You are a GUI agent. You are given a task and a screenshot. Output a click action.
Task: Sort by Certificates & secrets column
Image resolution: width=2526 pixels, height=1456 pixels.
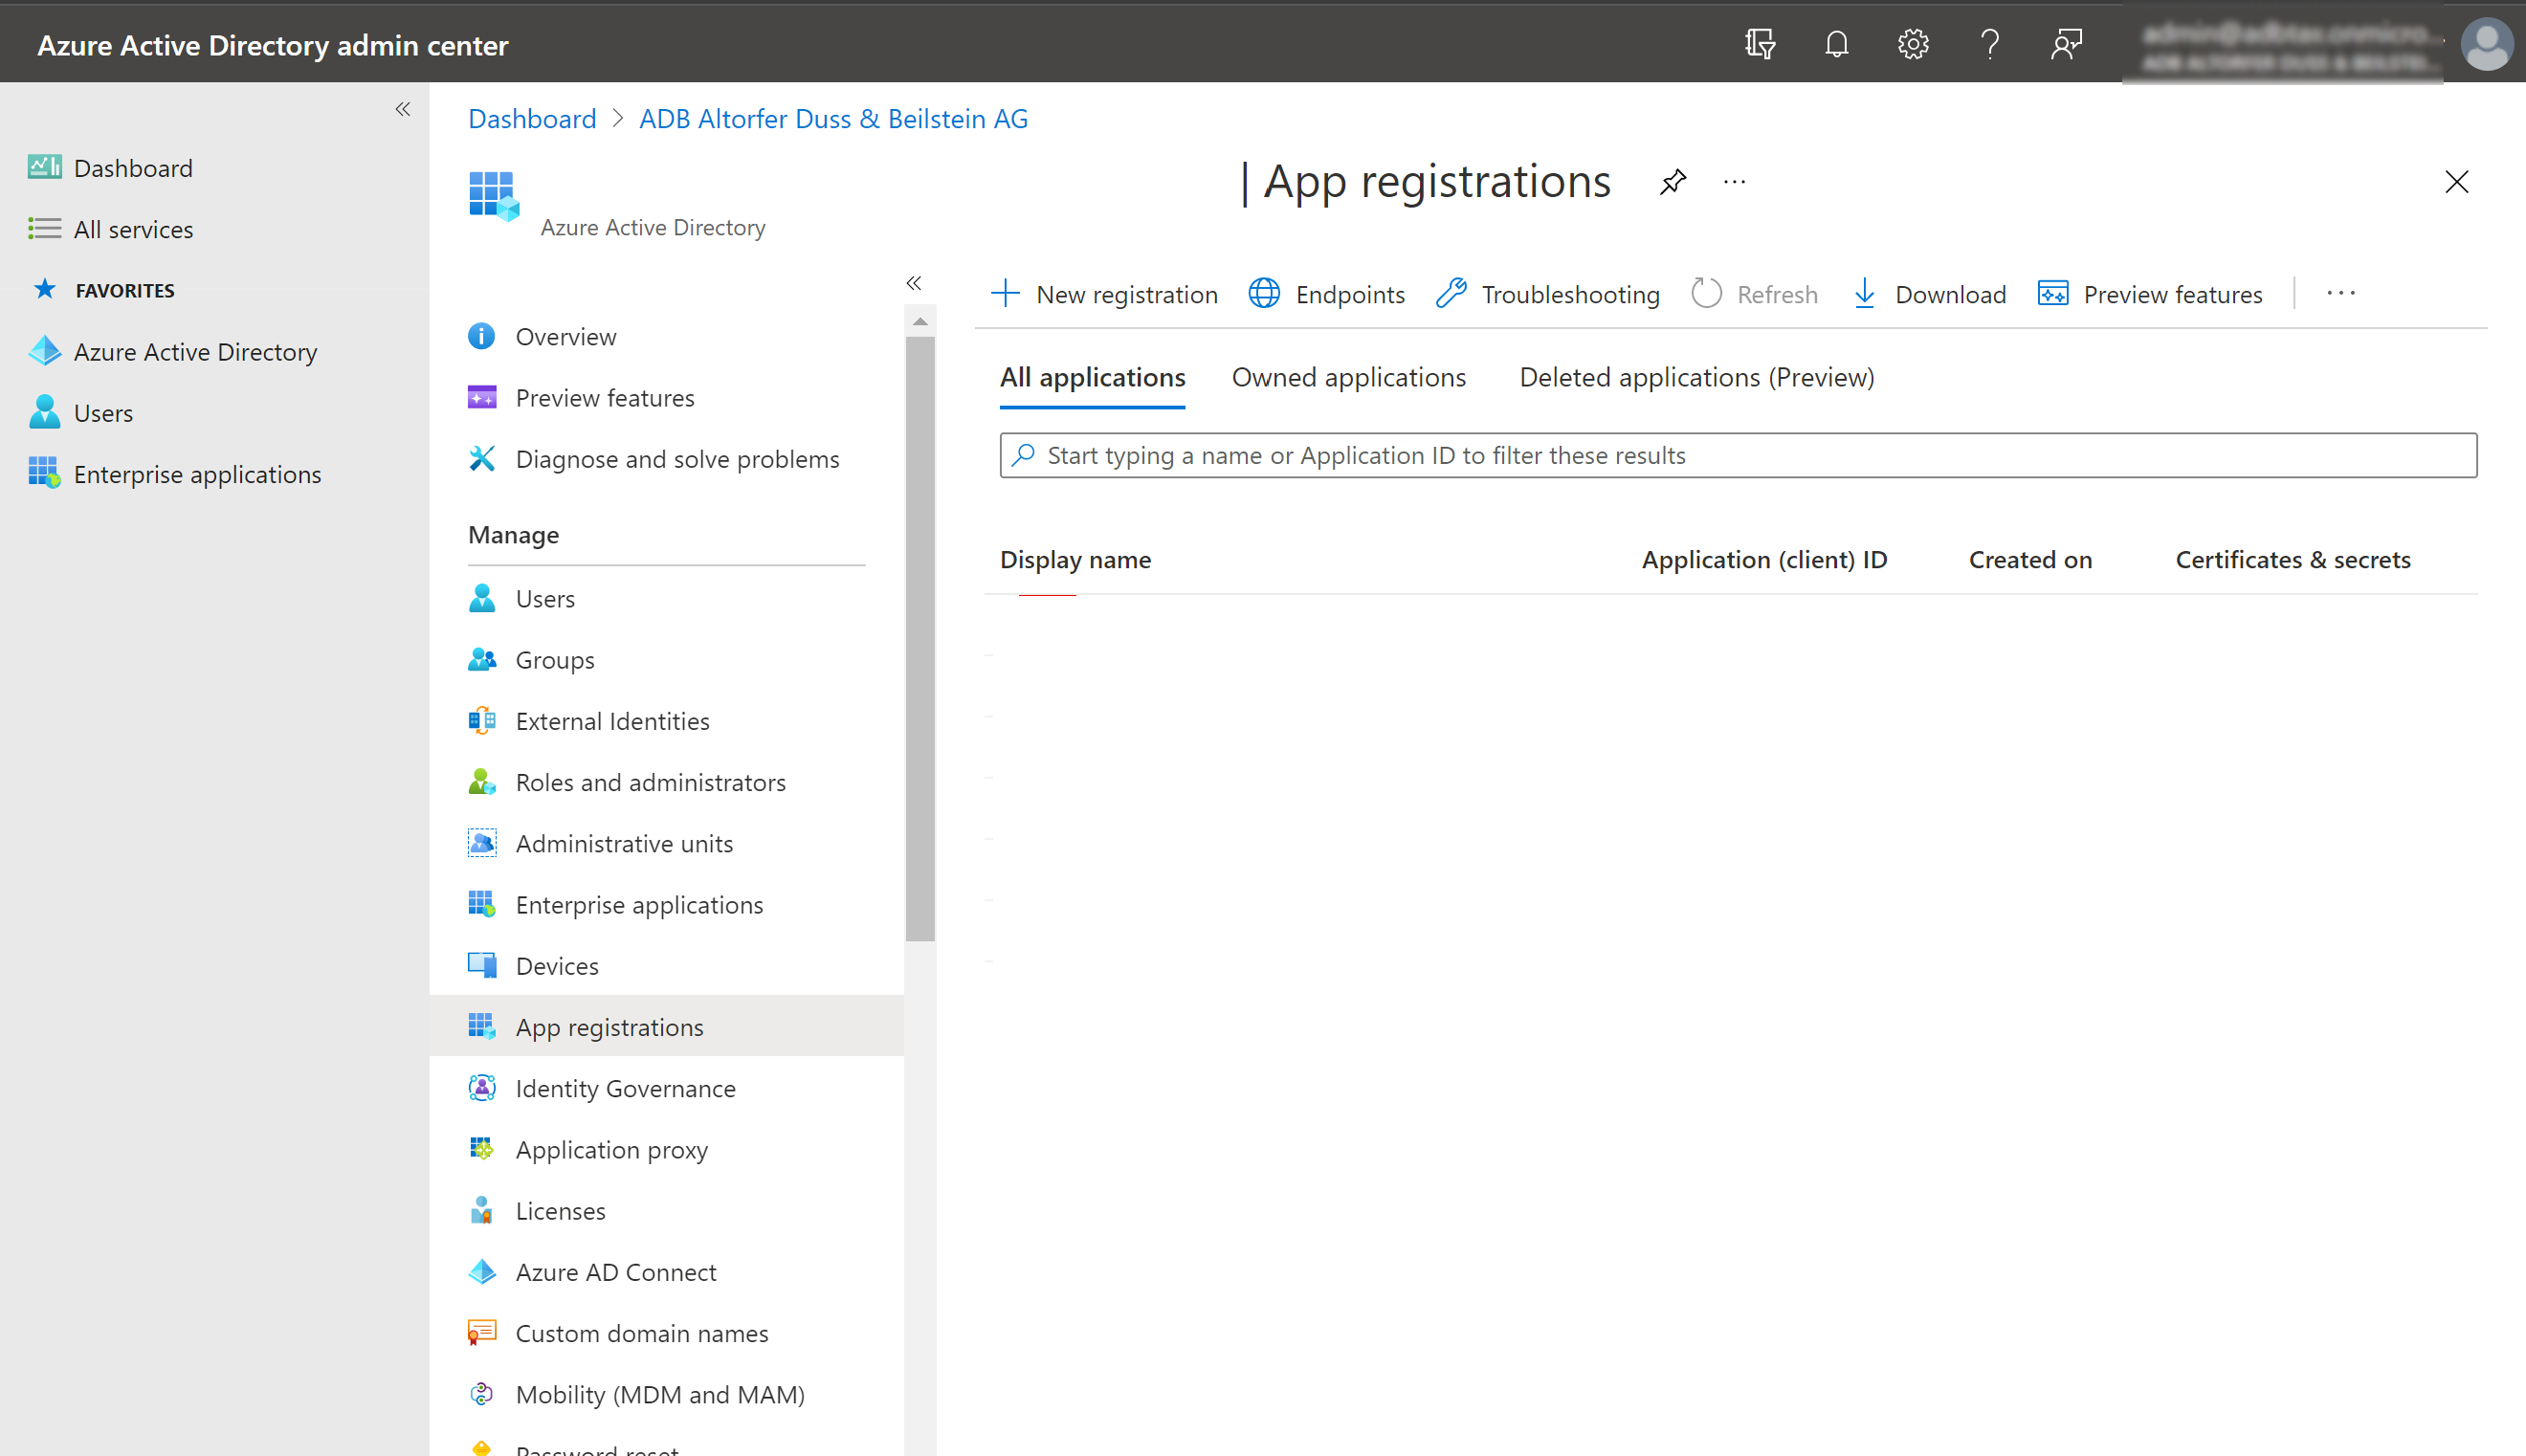[2292, 560]
